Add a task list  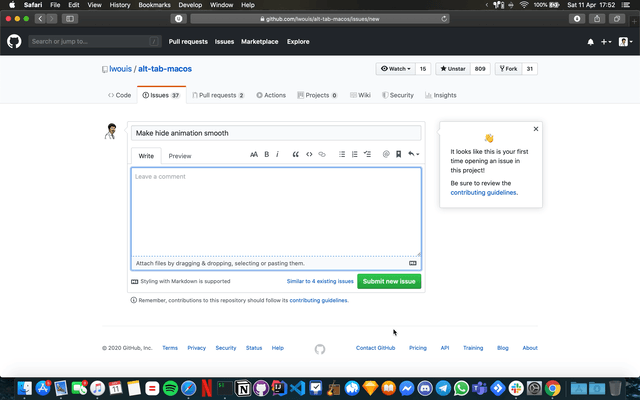[367, 154]
